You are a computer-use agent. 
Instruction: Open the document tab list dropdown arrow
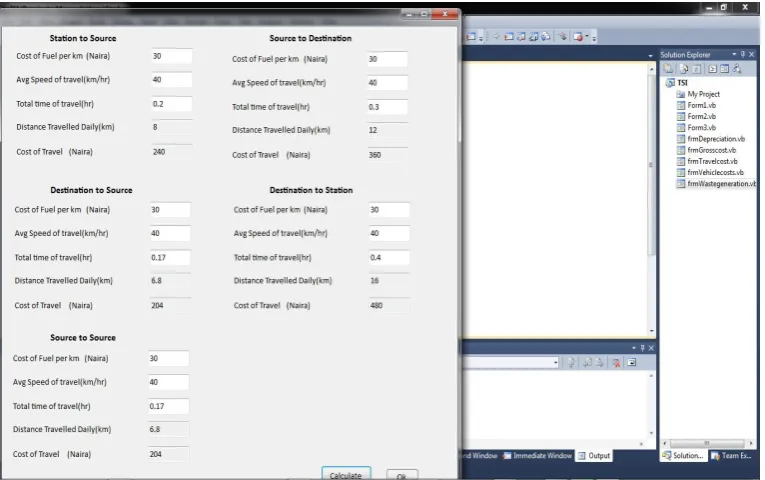pos(650,56)
